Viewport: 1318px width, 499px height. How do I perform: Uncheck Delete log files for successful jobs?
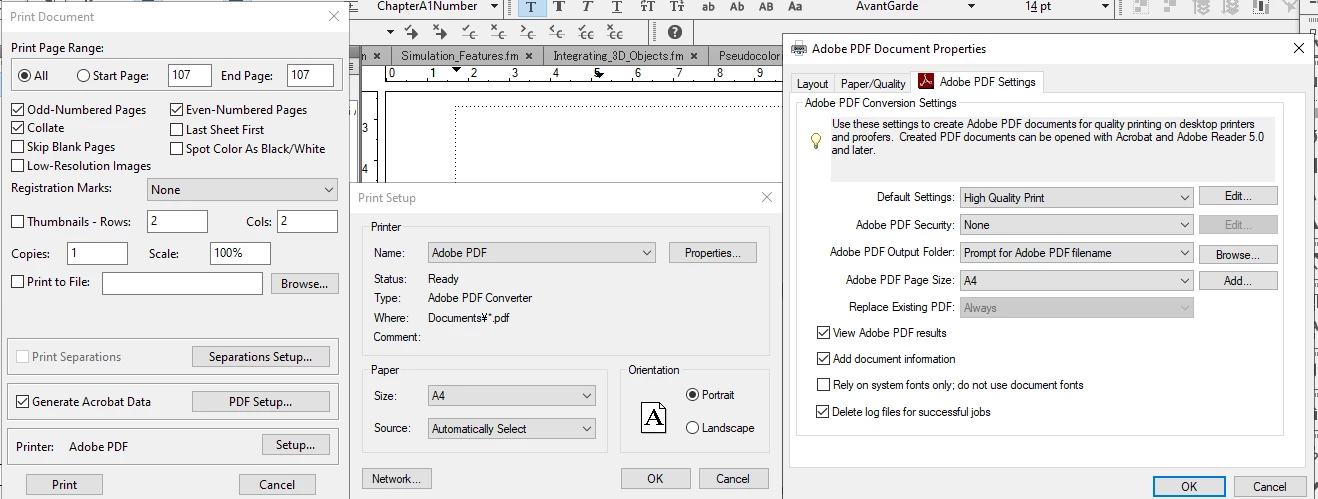[x=823, y=411]
